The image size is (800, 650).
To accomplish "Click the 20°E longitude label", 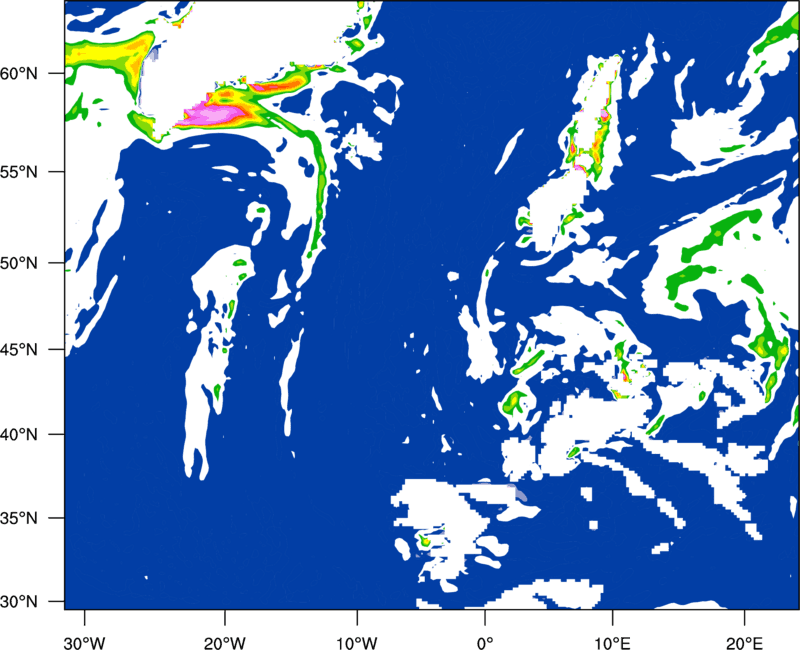I will [744, 643].
